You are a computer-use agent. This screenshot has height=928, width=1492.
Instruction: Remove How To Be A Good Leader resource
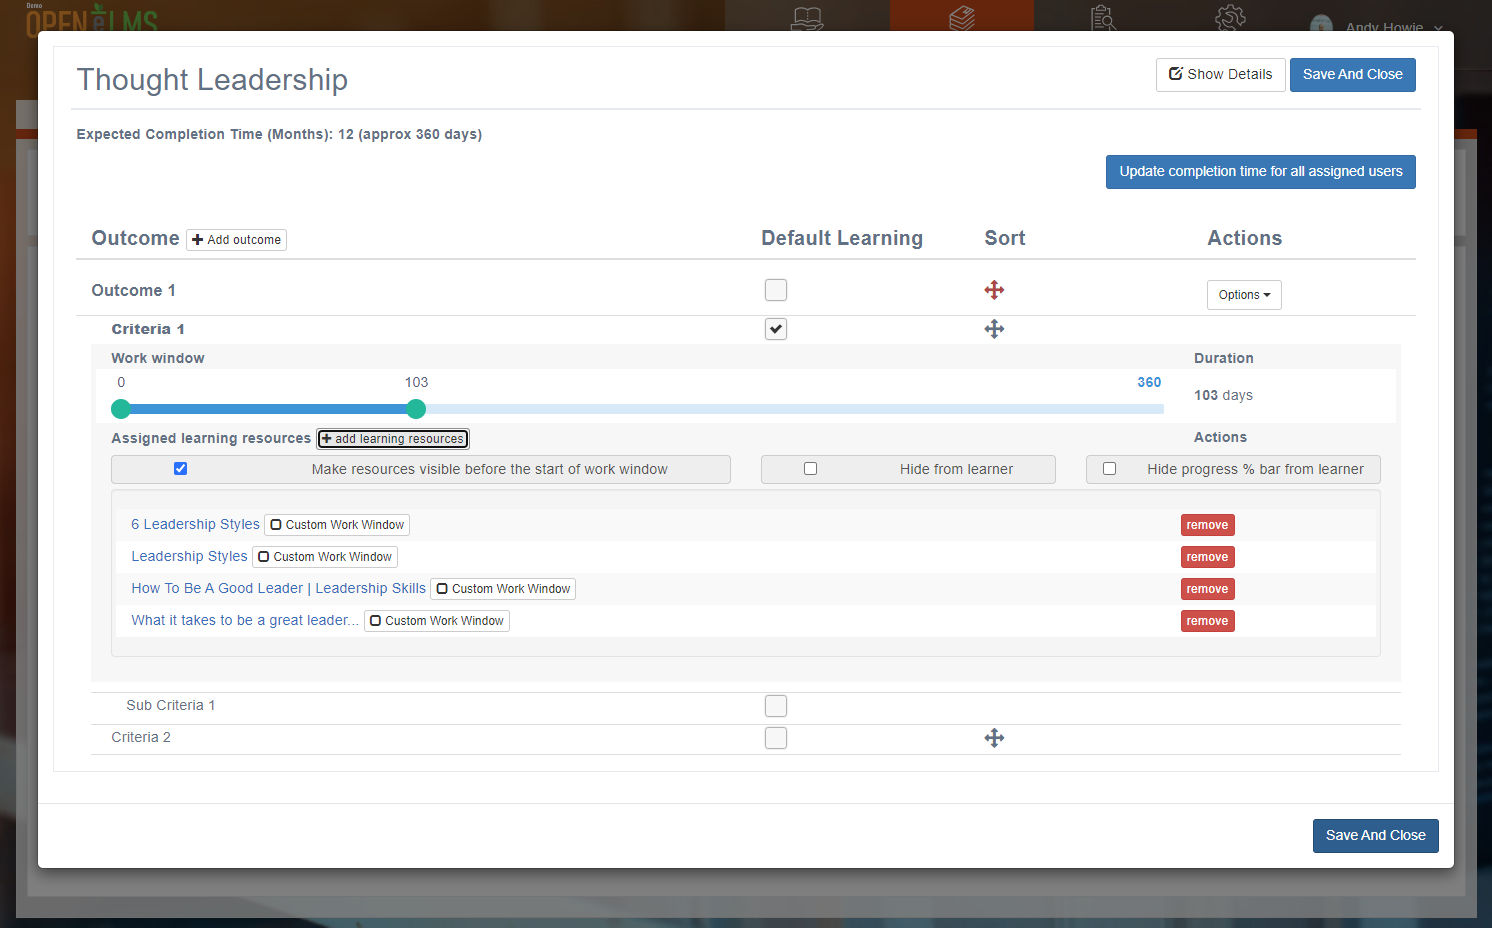pos(1208,589)
